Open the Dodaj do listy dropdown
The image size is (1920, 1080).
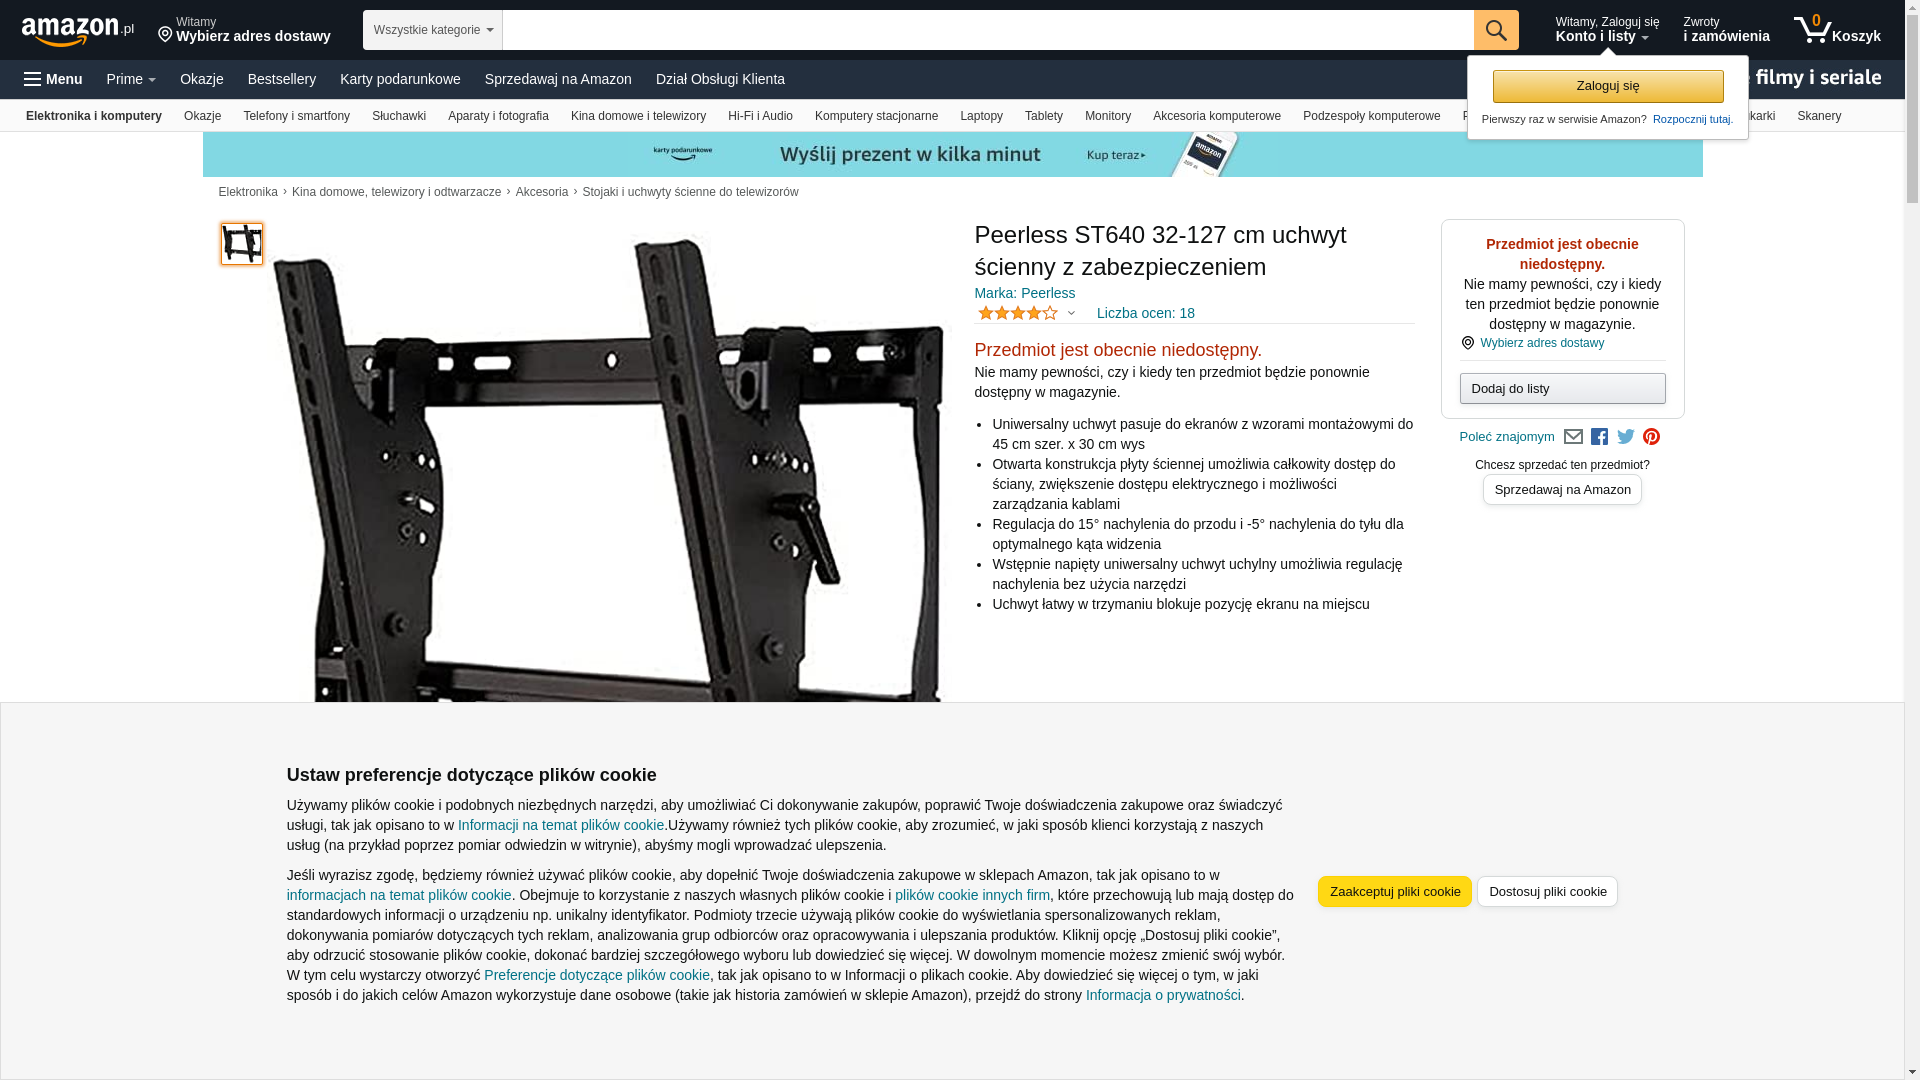(x=1562, y=388)
